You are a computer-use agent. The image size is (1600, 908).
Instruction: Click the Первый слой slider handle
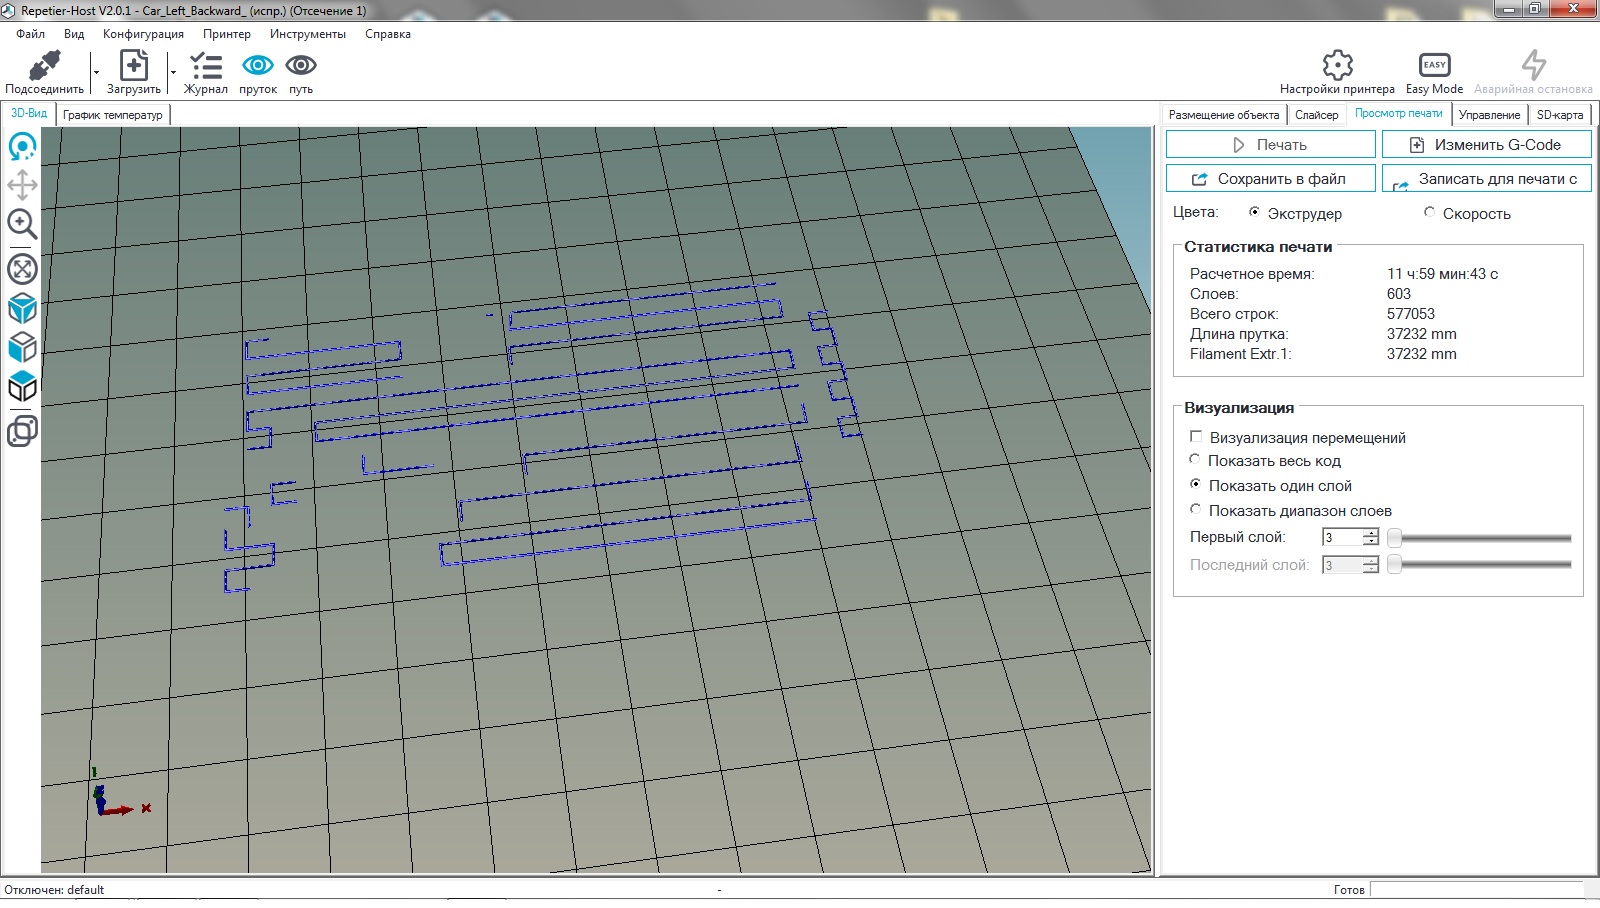coord(1394,538)
